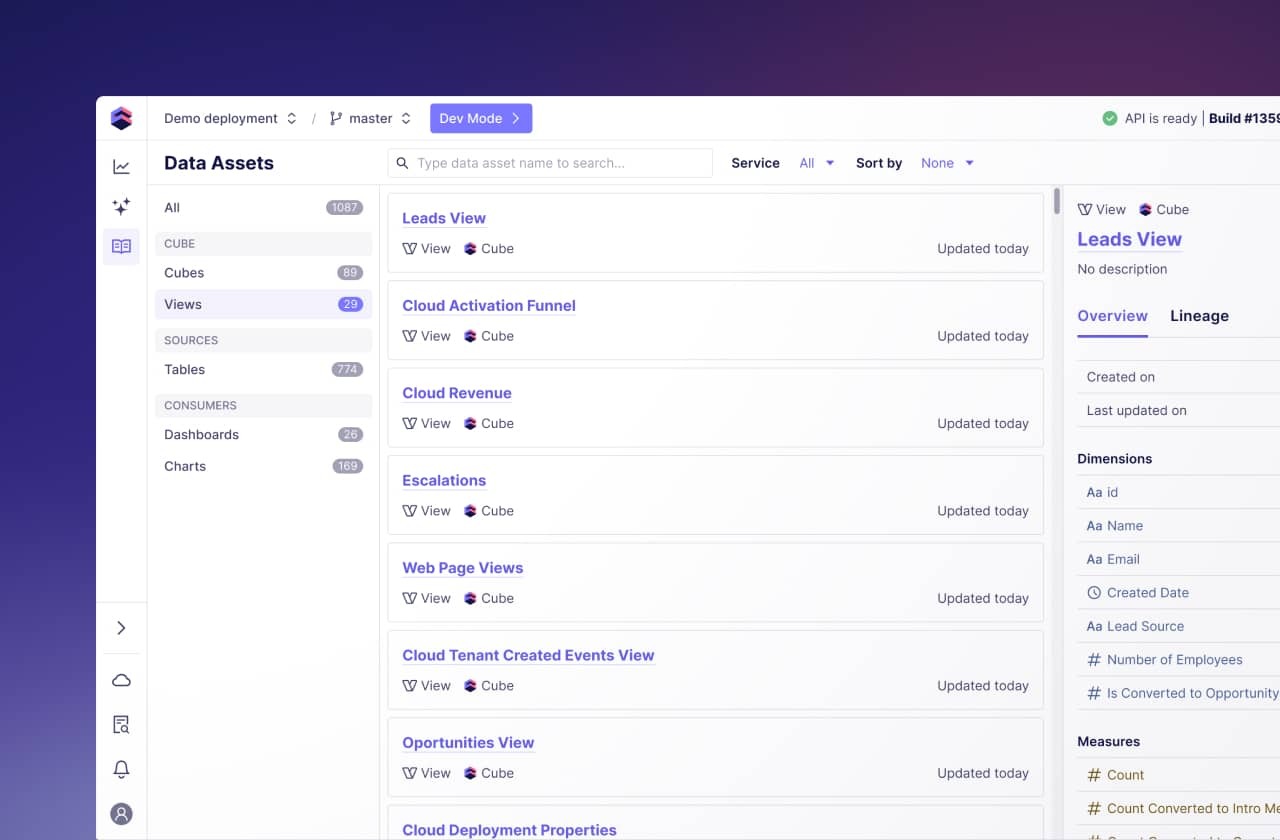The height and width of the screenshot is (840, 1280).
Task: Open the user account avatar icon
Action: tap(121, 813)
